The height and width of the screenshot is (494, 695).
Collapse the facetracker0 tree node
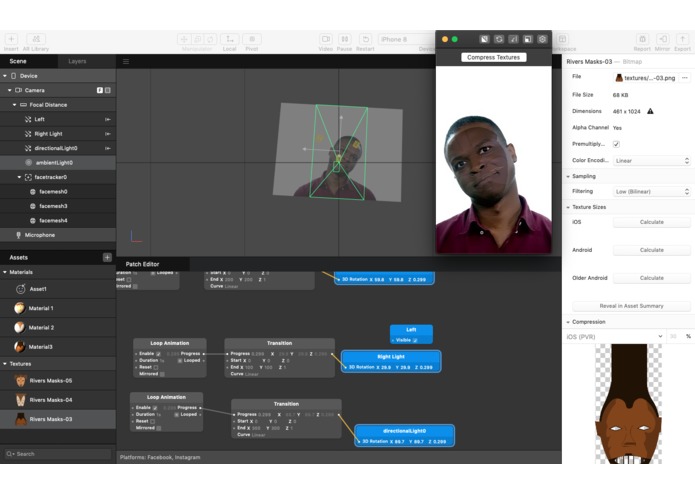pos(19,177)
